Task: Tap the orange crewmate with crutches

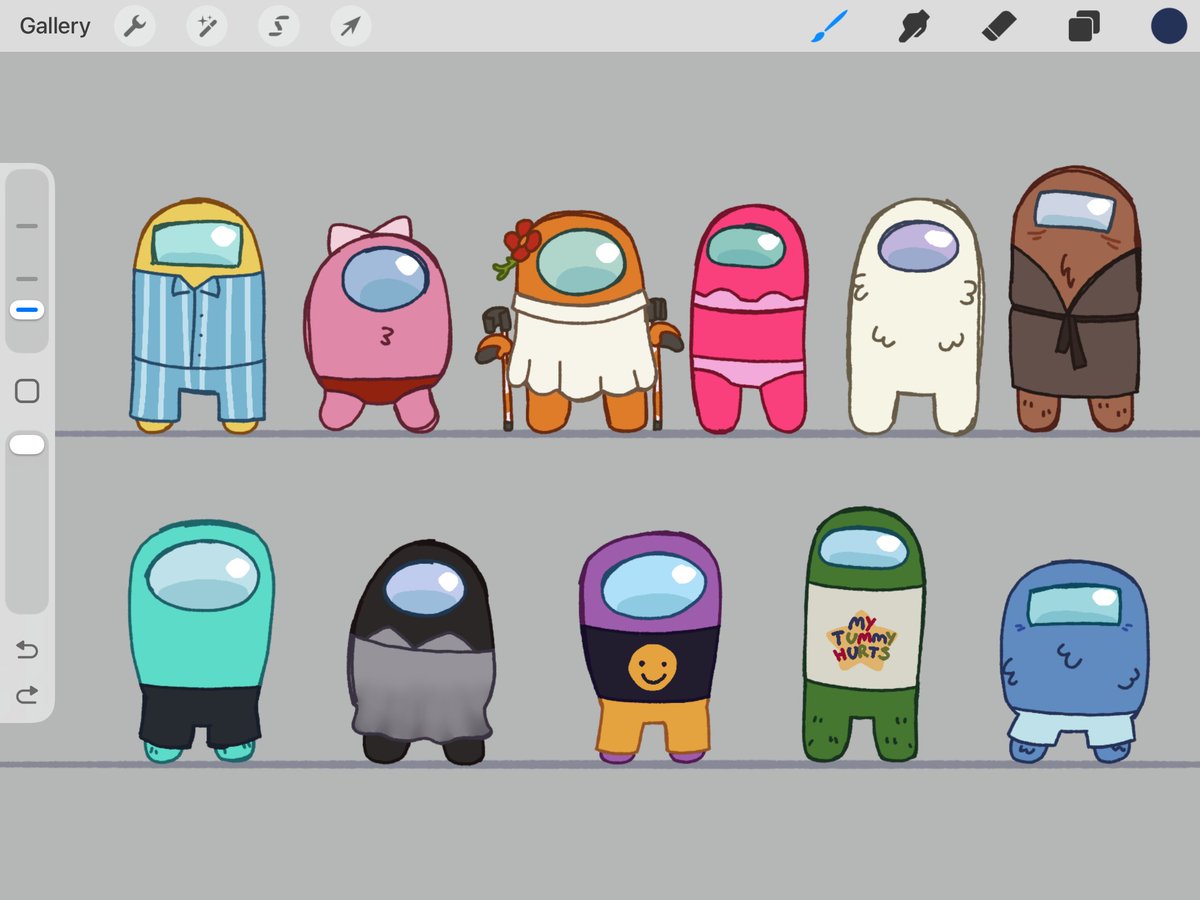Action: click(580, 322)
